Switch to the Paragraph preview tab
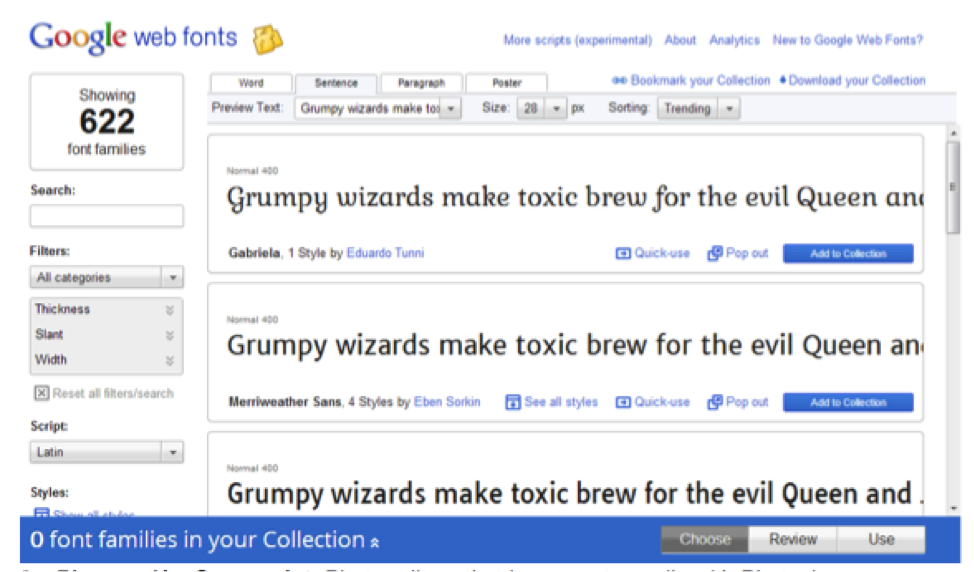The image size is (974, 572). click(x=421, y=83)
